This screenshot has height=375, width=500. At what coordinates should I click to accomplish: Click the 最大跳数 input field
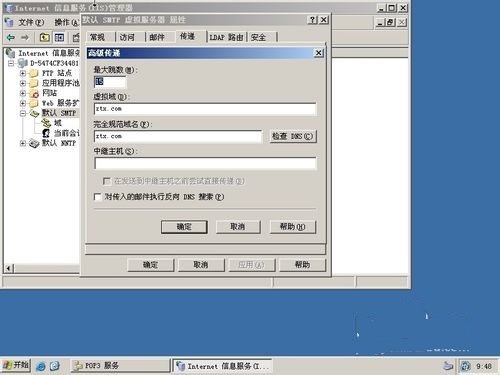[x=110, y=82]
